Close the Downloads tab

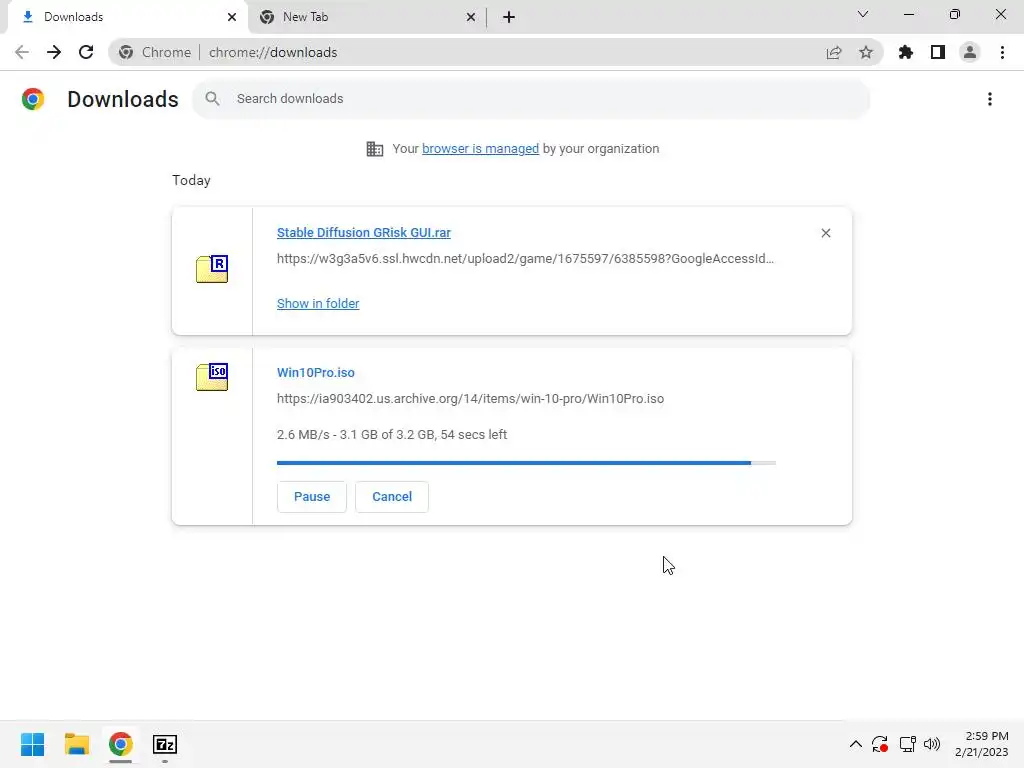coord(232,17)
